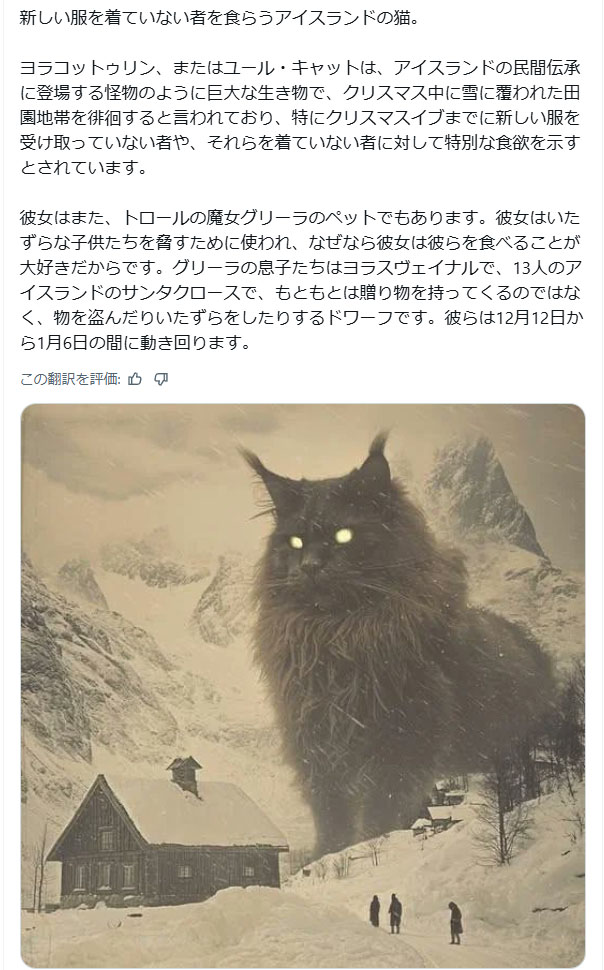Click the headline about アイスランドの猫

pos(220,17)
